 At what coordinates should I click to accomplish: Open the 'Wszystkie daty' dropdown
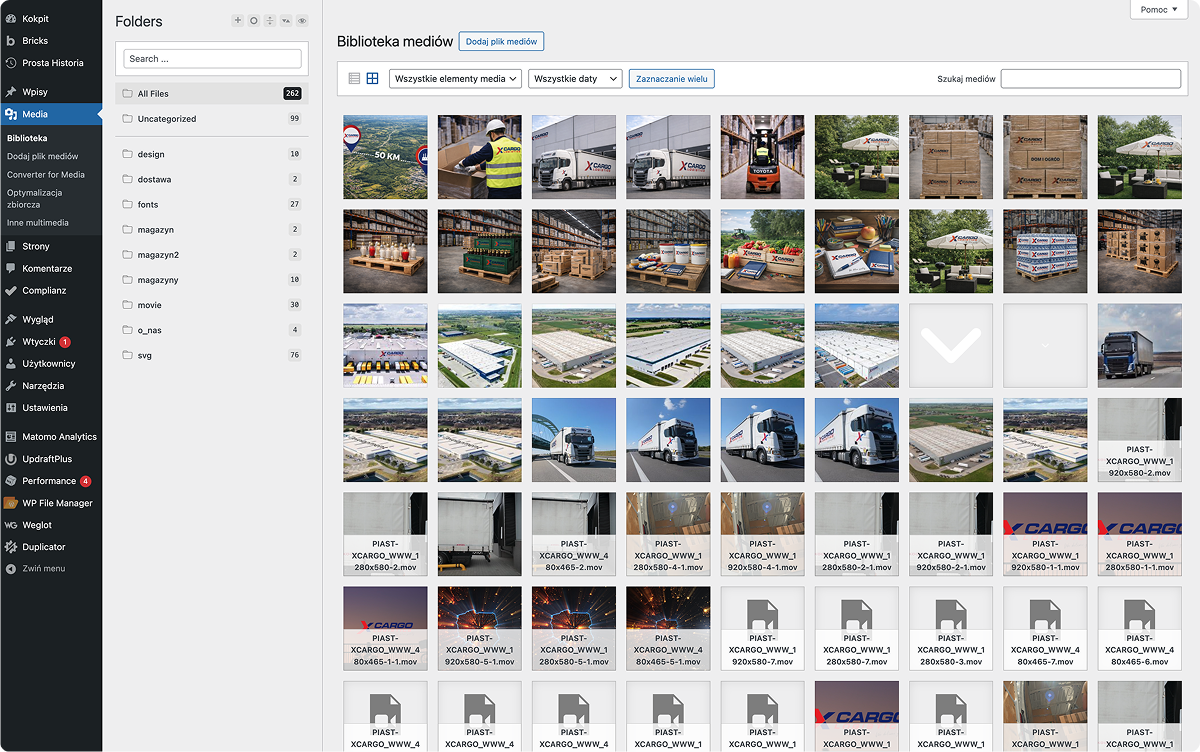575,78
